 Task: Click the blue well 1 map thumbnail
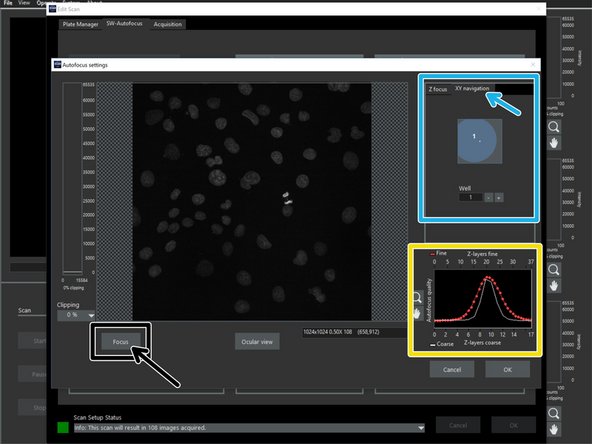(479, 141)
